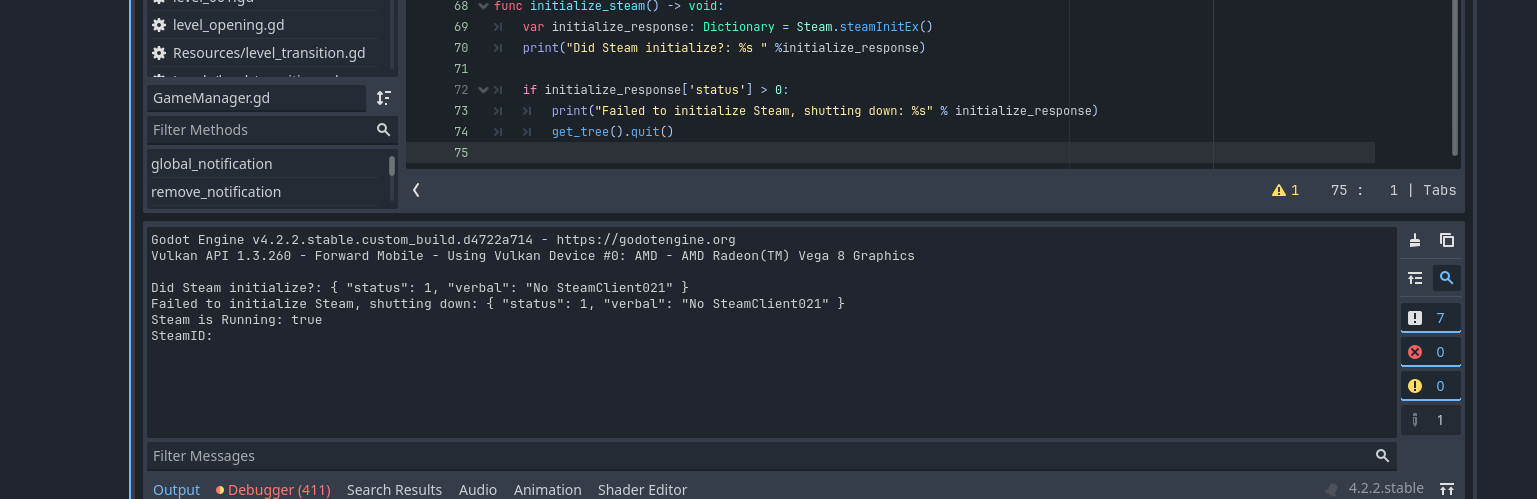This screenshot has height=499, width=1537.
Task: Switch to the Output tab
Action: pyautogui.click(x=177, y=490)
